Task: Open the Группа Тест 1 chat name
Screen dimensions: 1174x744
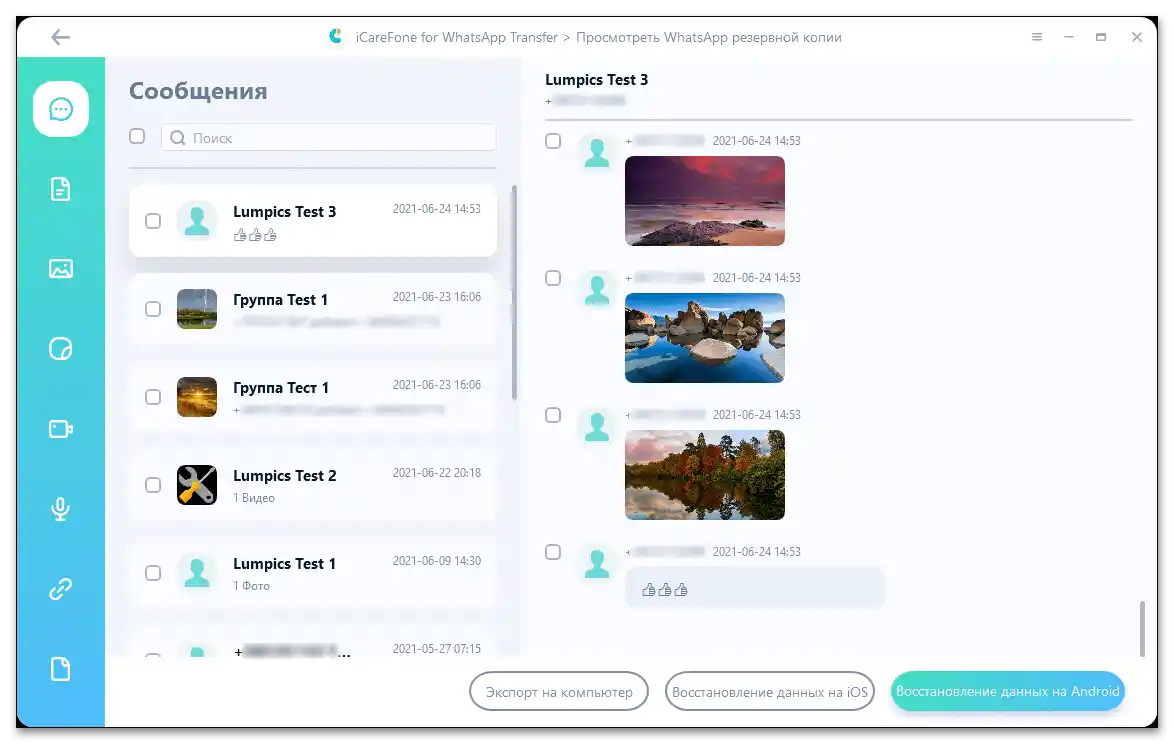Action: [281, 388]
